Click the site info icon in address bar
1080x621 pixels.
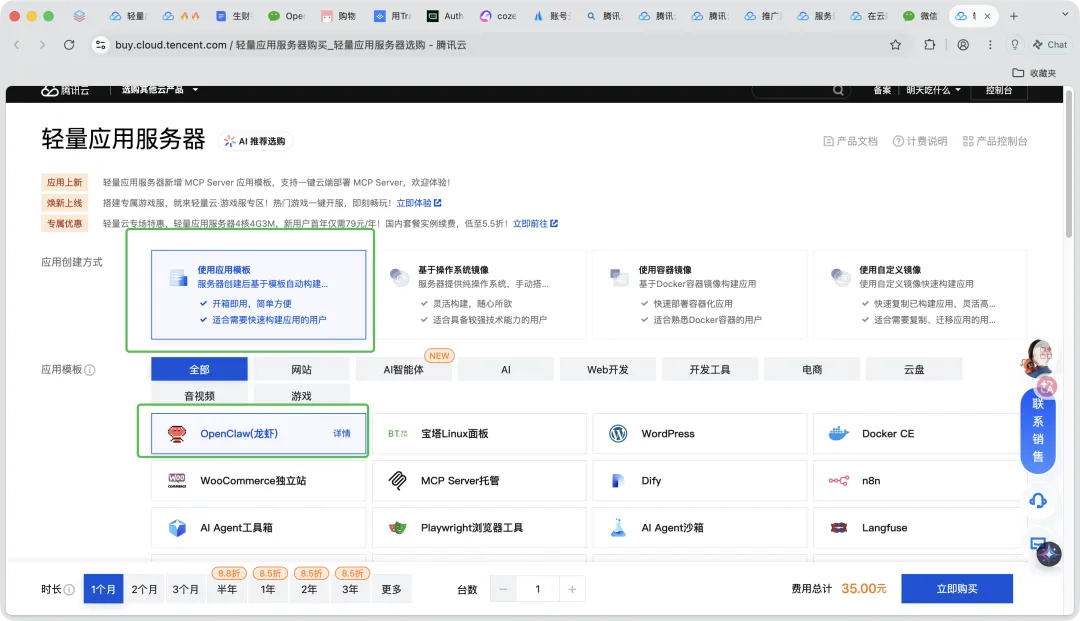point(101,45)
